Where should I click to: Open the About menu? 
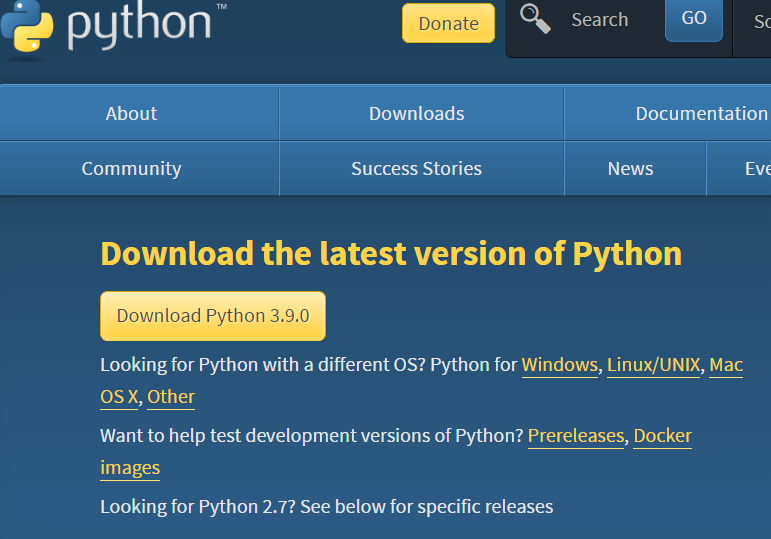tap(139, 114)
